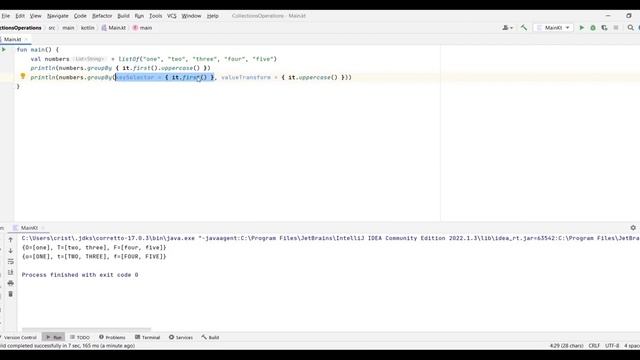Image resolution: width=640 pixels, height=360 pixels.
Task: Open the Code menu
Action: coord(80,16)
